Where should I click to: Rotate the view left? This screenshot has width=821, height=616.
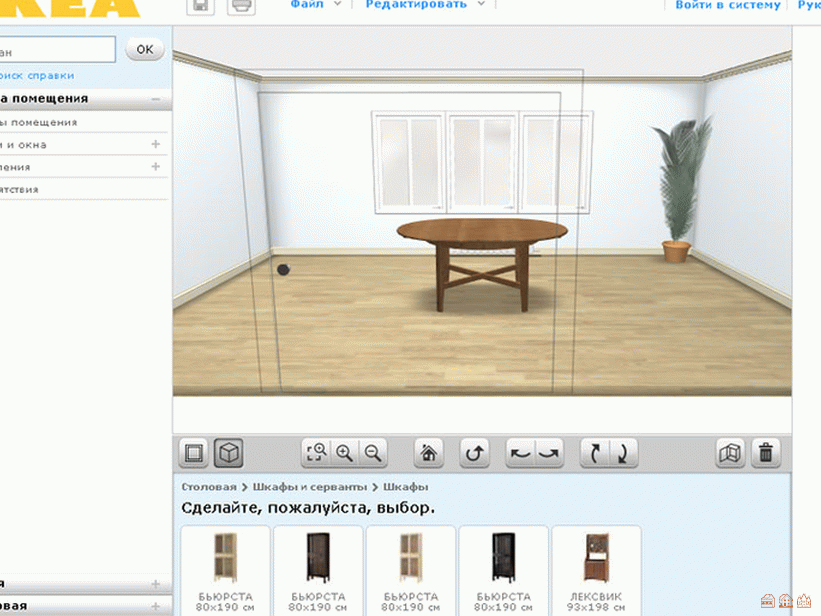521,453
